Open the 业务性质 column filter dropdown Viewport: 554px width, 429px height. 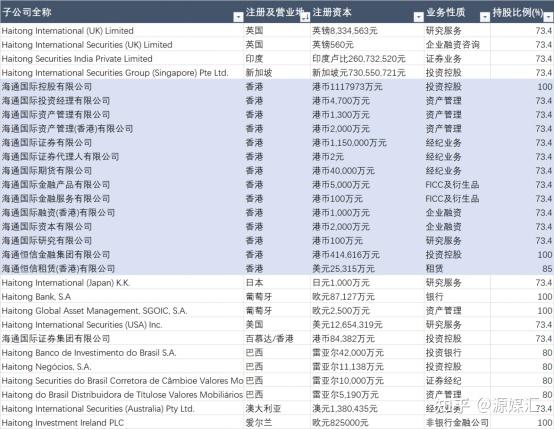[485, 17]
